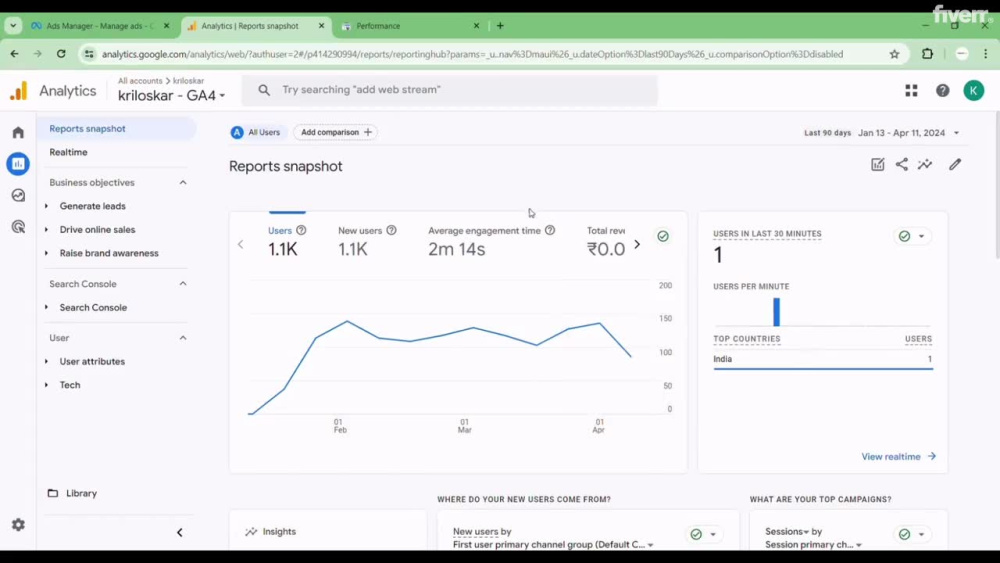Click Average engagement time help icon
Viewport: 1000px width, 563px height.
550,230
